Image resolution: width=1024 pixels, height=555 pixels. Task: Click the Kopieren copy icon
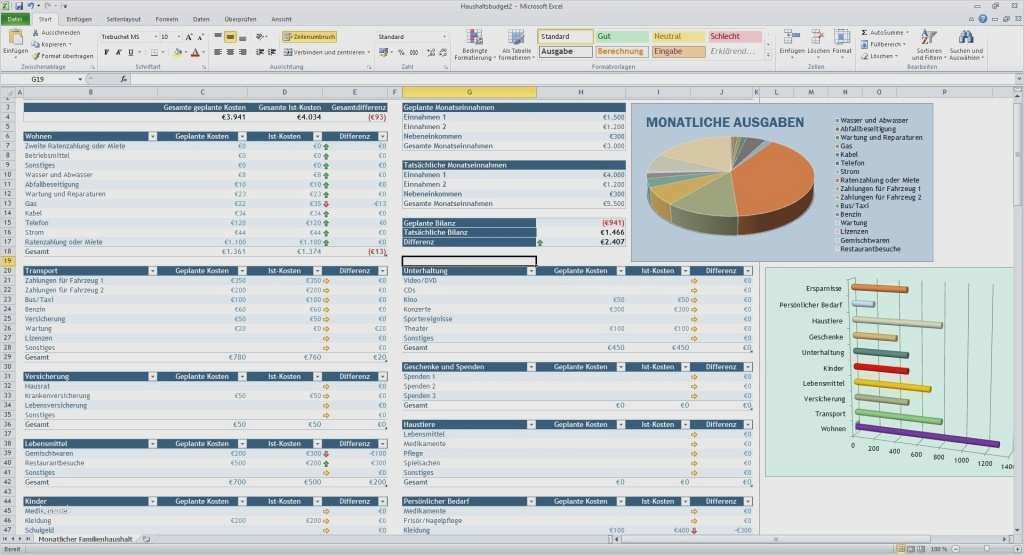[x=35, y=44]
